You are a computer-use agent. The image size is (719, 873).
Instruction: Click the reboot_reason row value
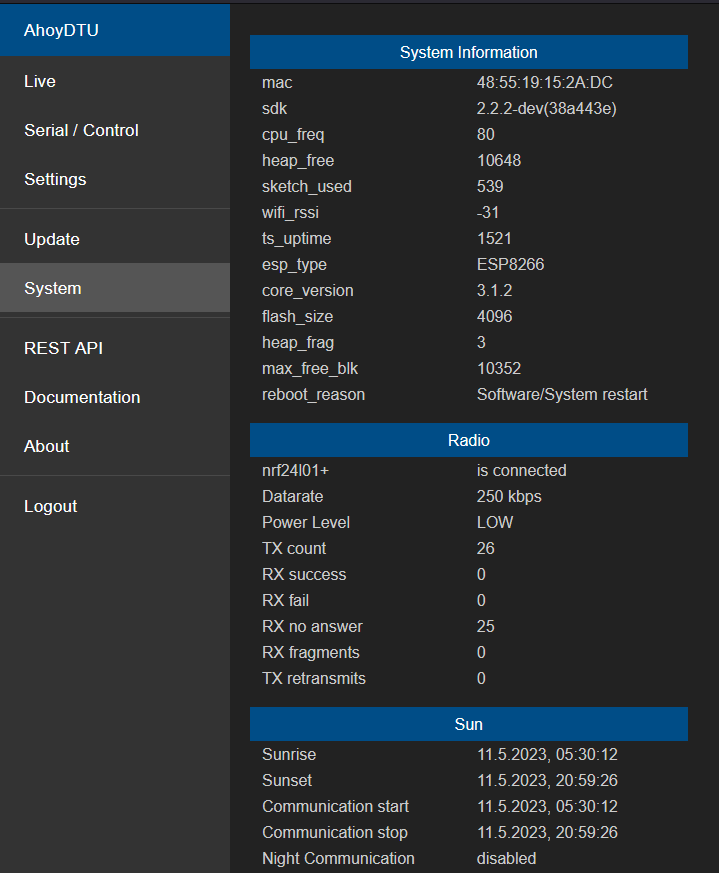562,394
